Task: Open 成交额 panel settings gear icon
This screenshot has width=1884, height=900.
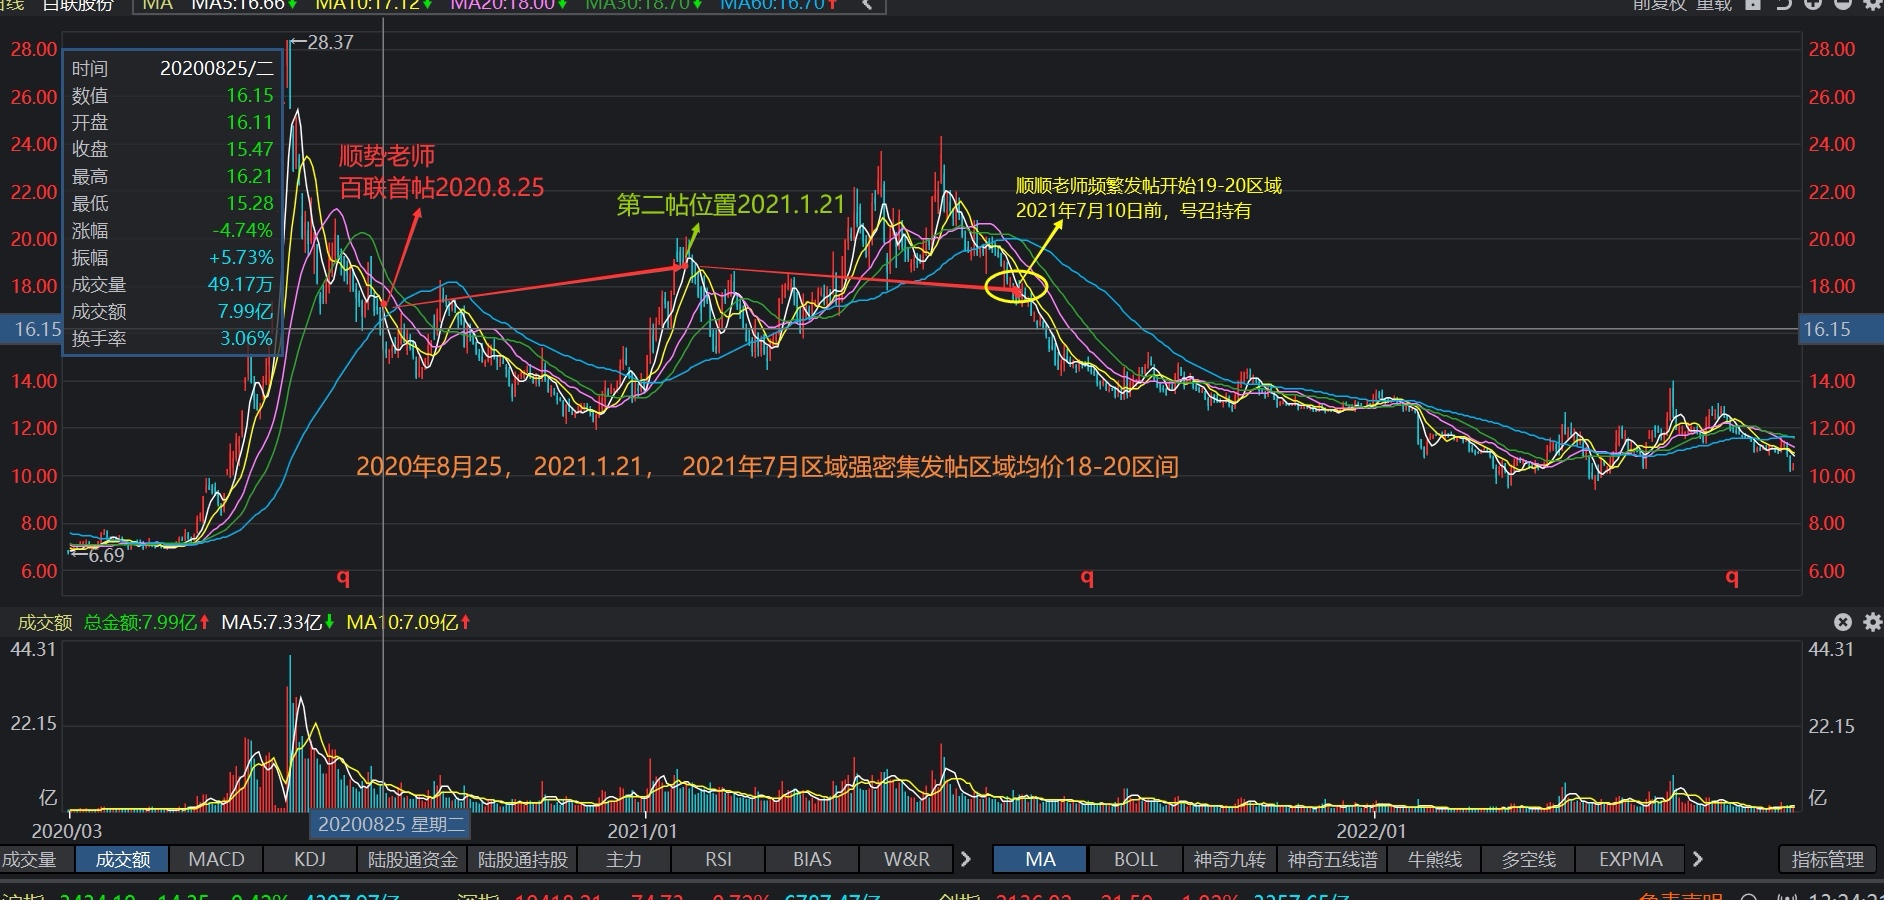Action: 1872,622
